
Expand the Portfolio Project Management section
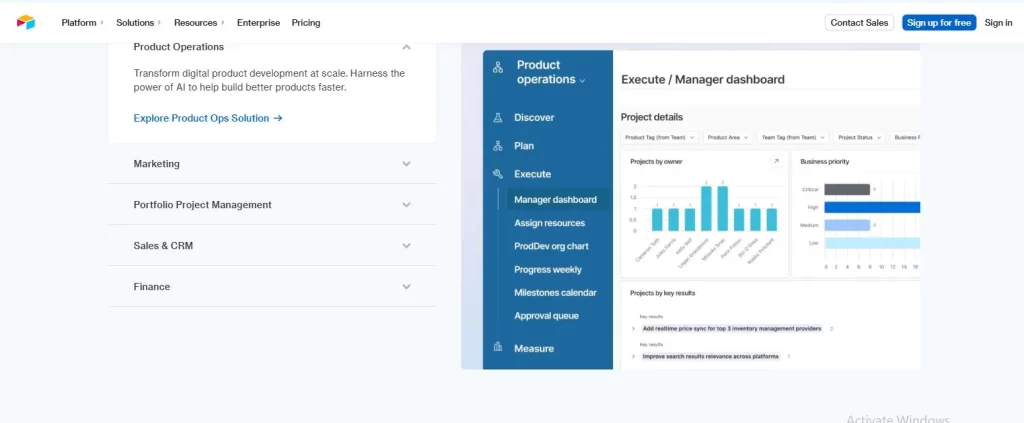point(406,205)
